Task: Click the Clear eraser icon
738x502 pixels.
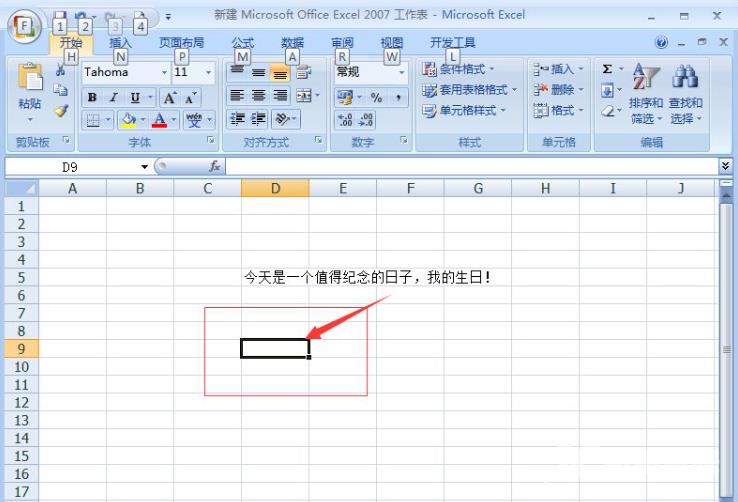Action: click(x=607, y=111)
